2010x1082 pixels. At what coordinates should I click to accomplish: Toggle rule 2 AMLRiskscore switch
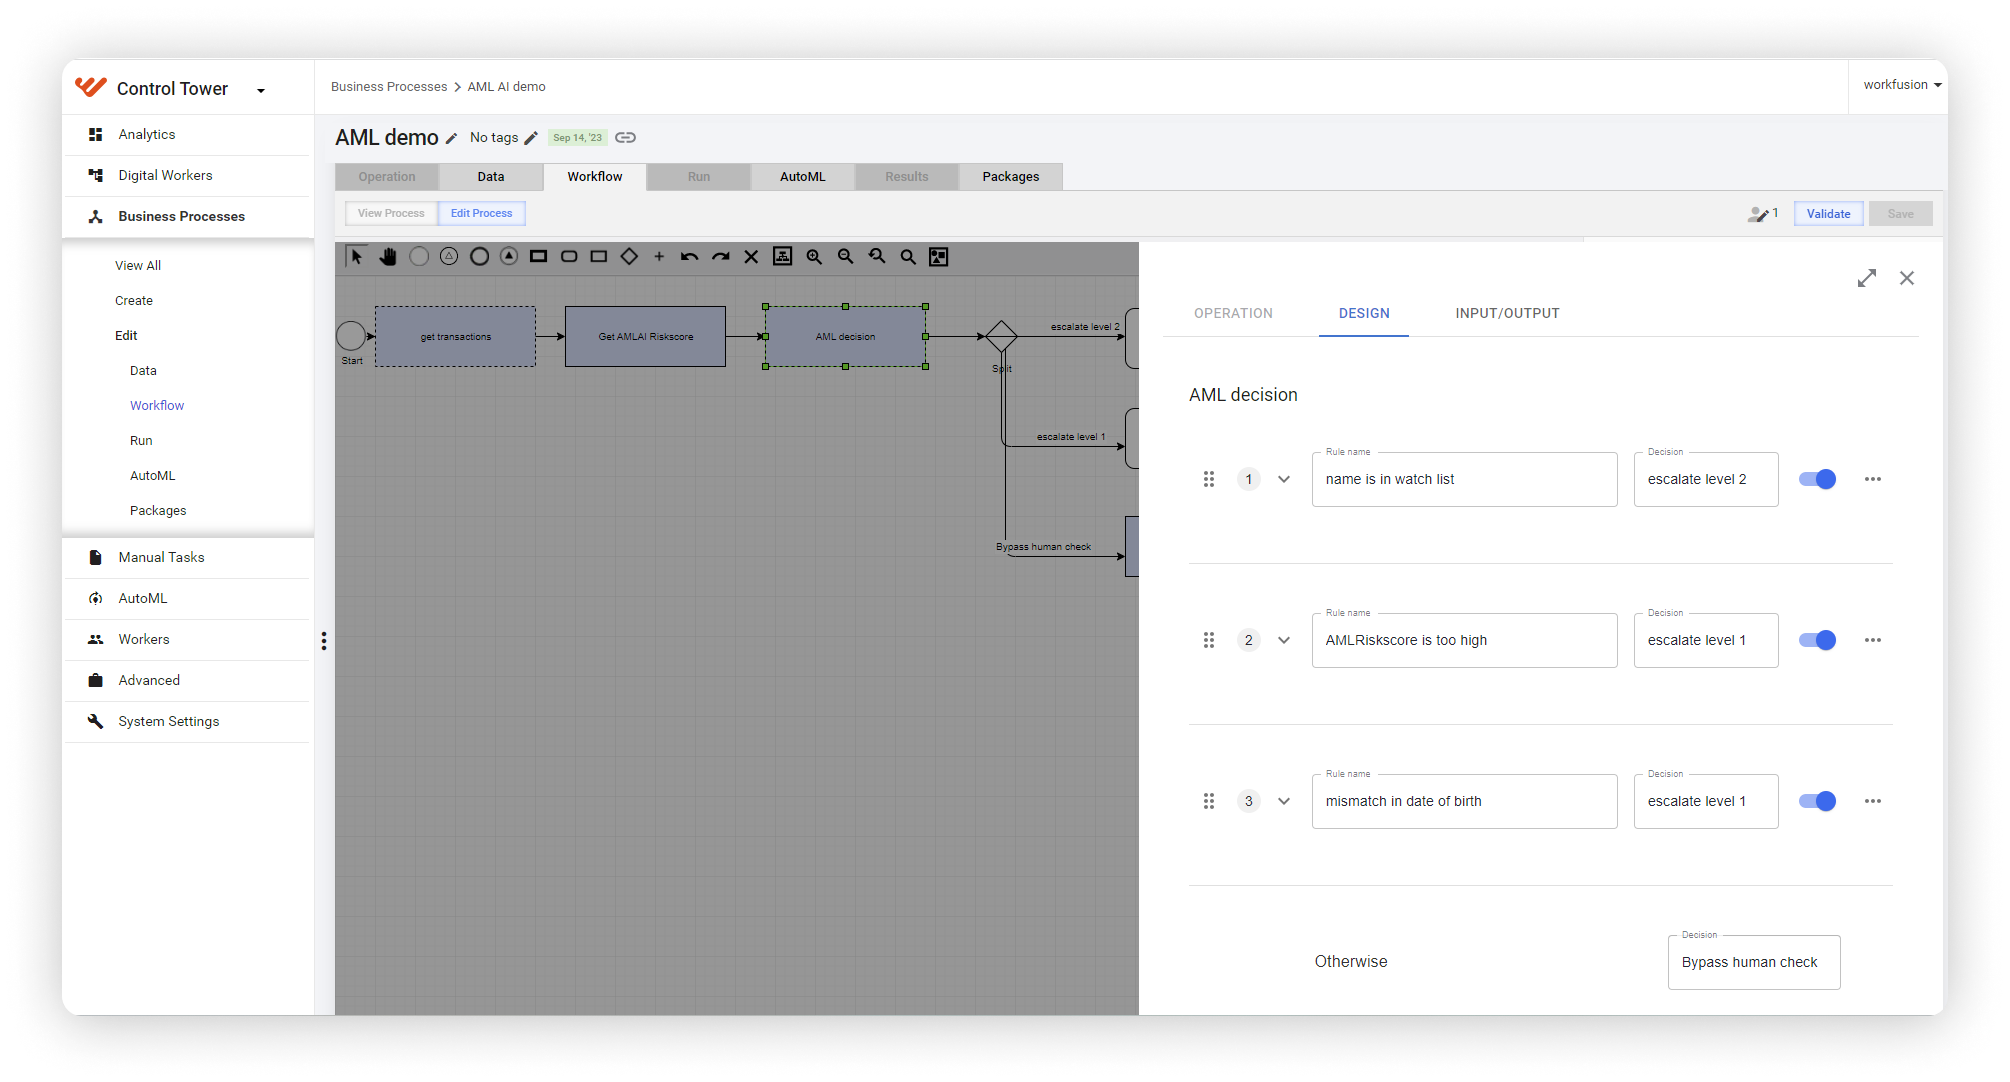[x=1818, y=640]
